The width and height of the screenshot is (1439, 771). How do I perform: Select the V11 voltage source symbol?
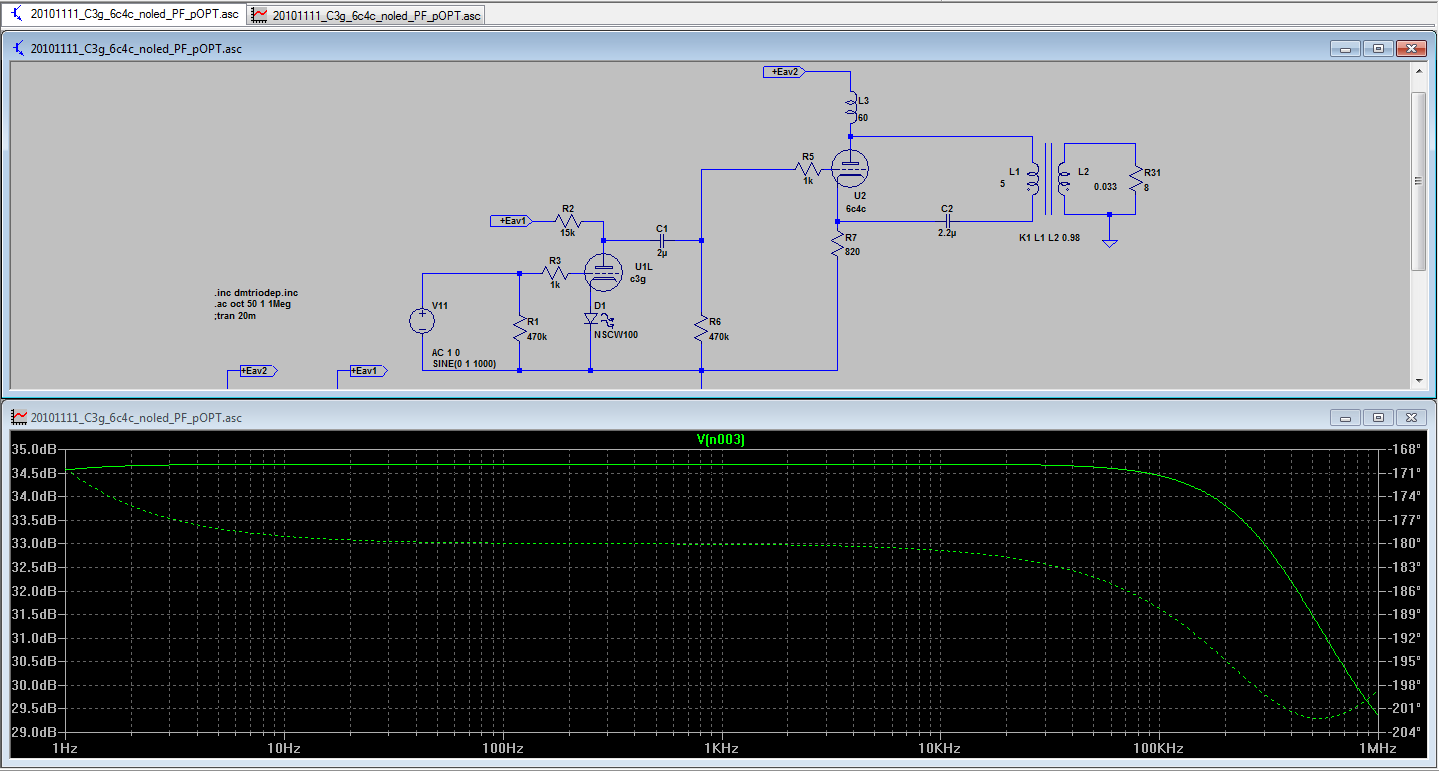[x=422, y=321]
